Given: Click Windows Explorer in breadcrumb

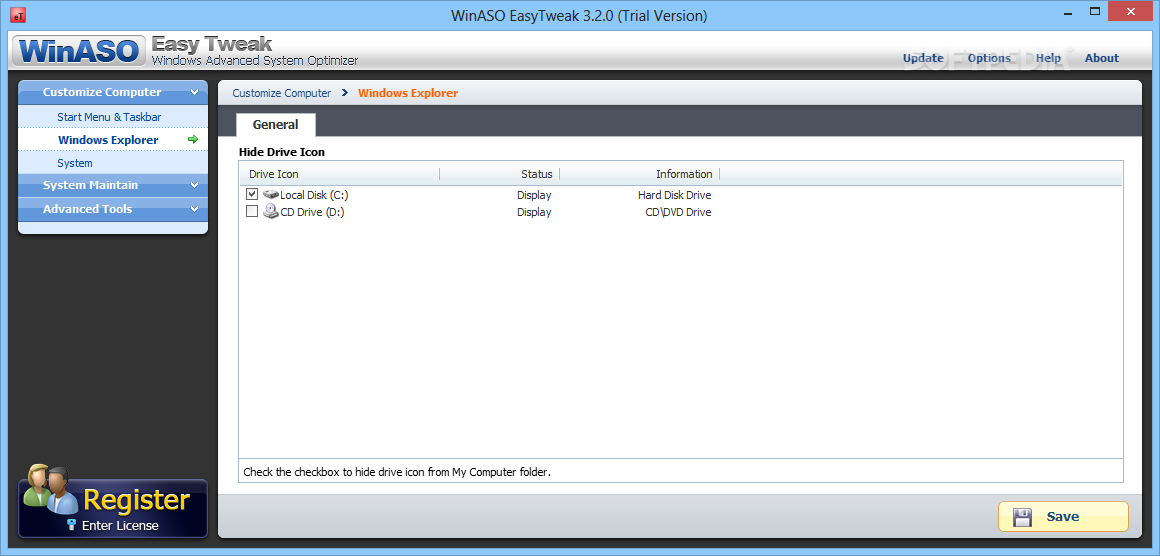Looking at the screenshot, I should click(408, 93).
